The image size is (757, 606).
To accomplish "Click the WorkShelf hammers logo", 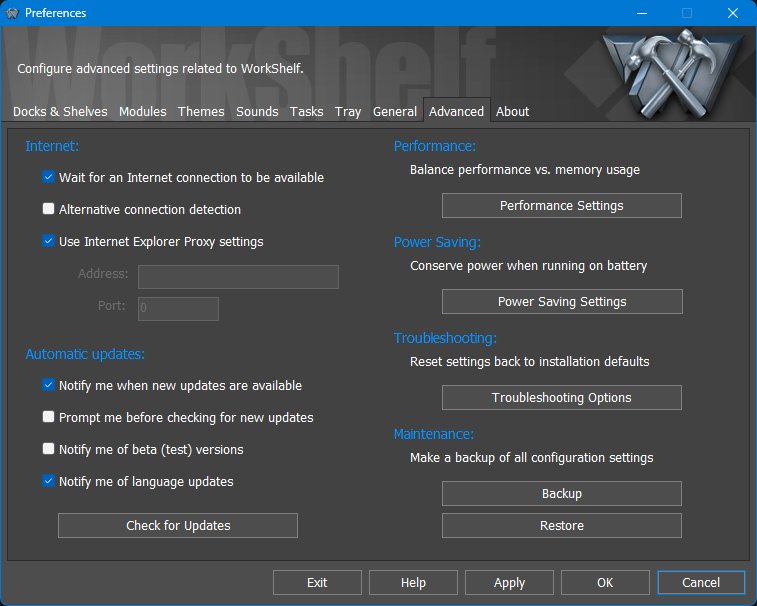I will [675, 73].
